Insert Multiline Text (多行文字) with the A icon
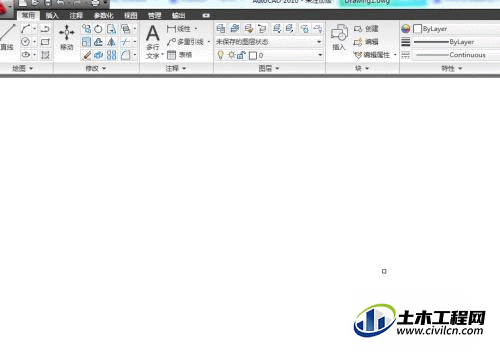The width and height of the screenshot is (500, 361). (153, 42)
